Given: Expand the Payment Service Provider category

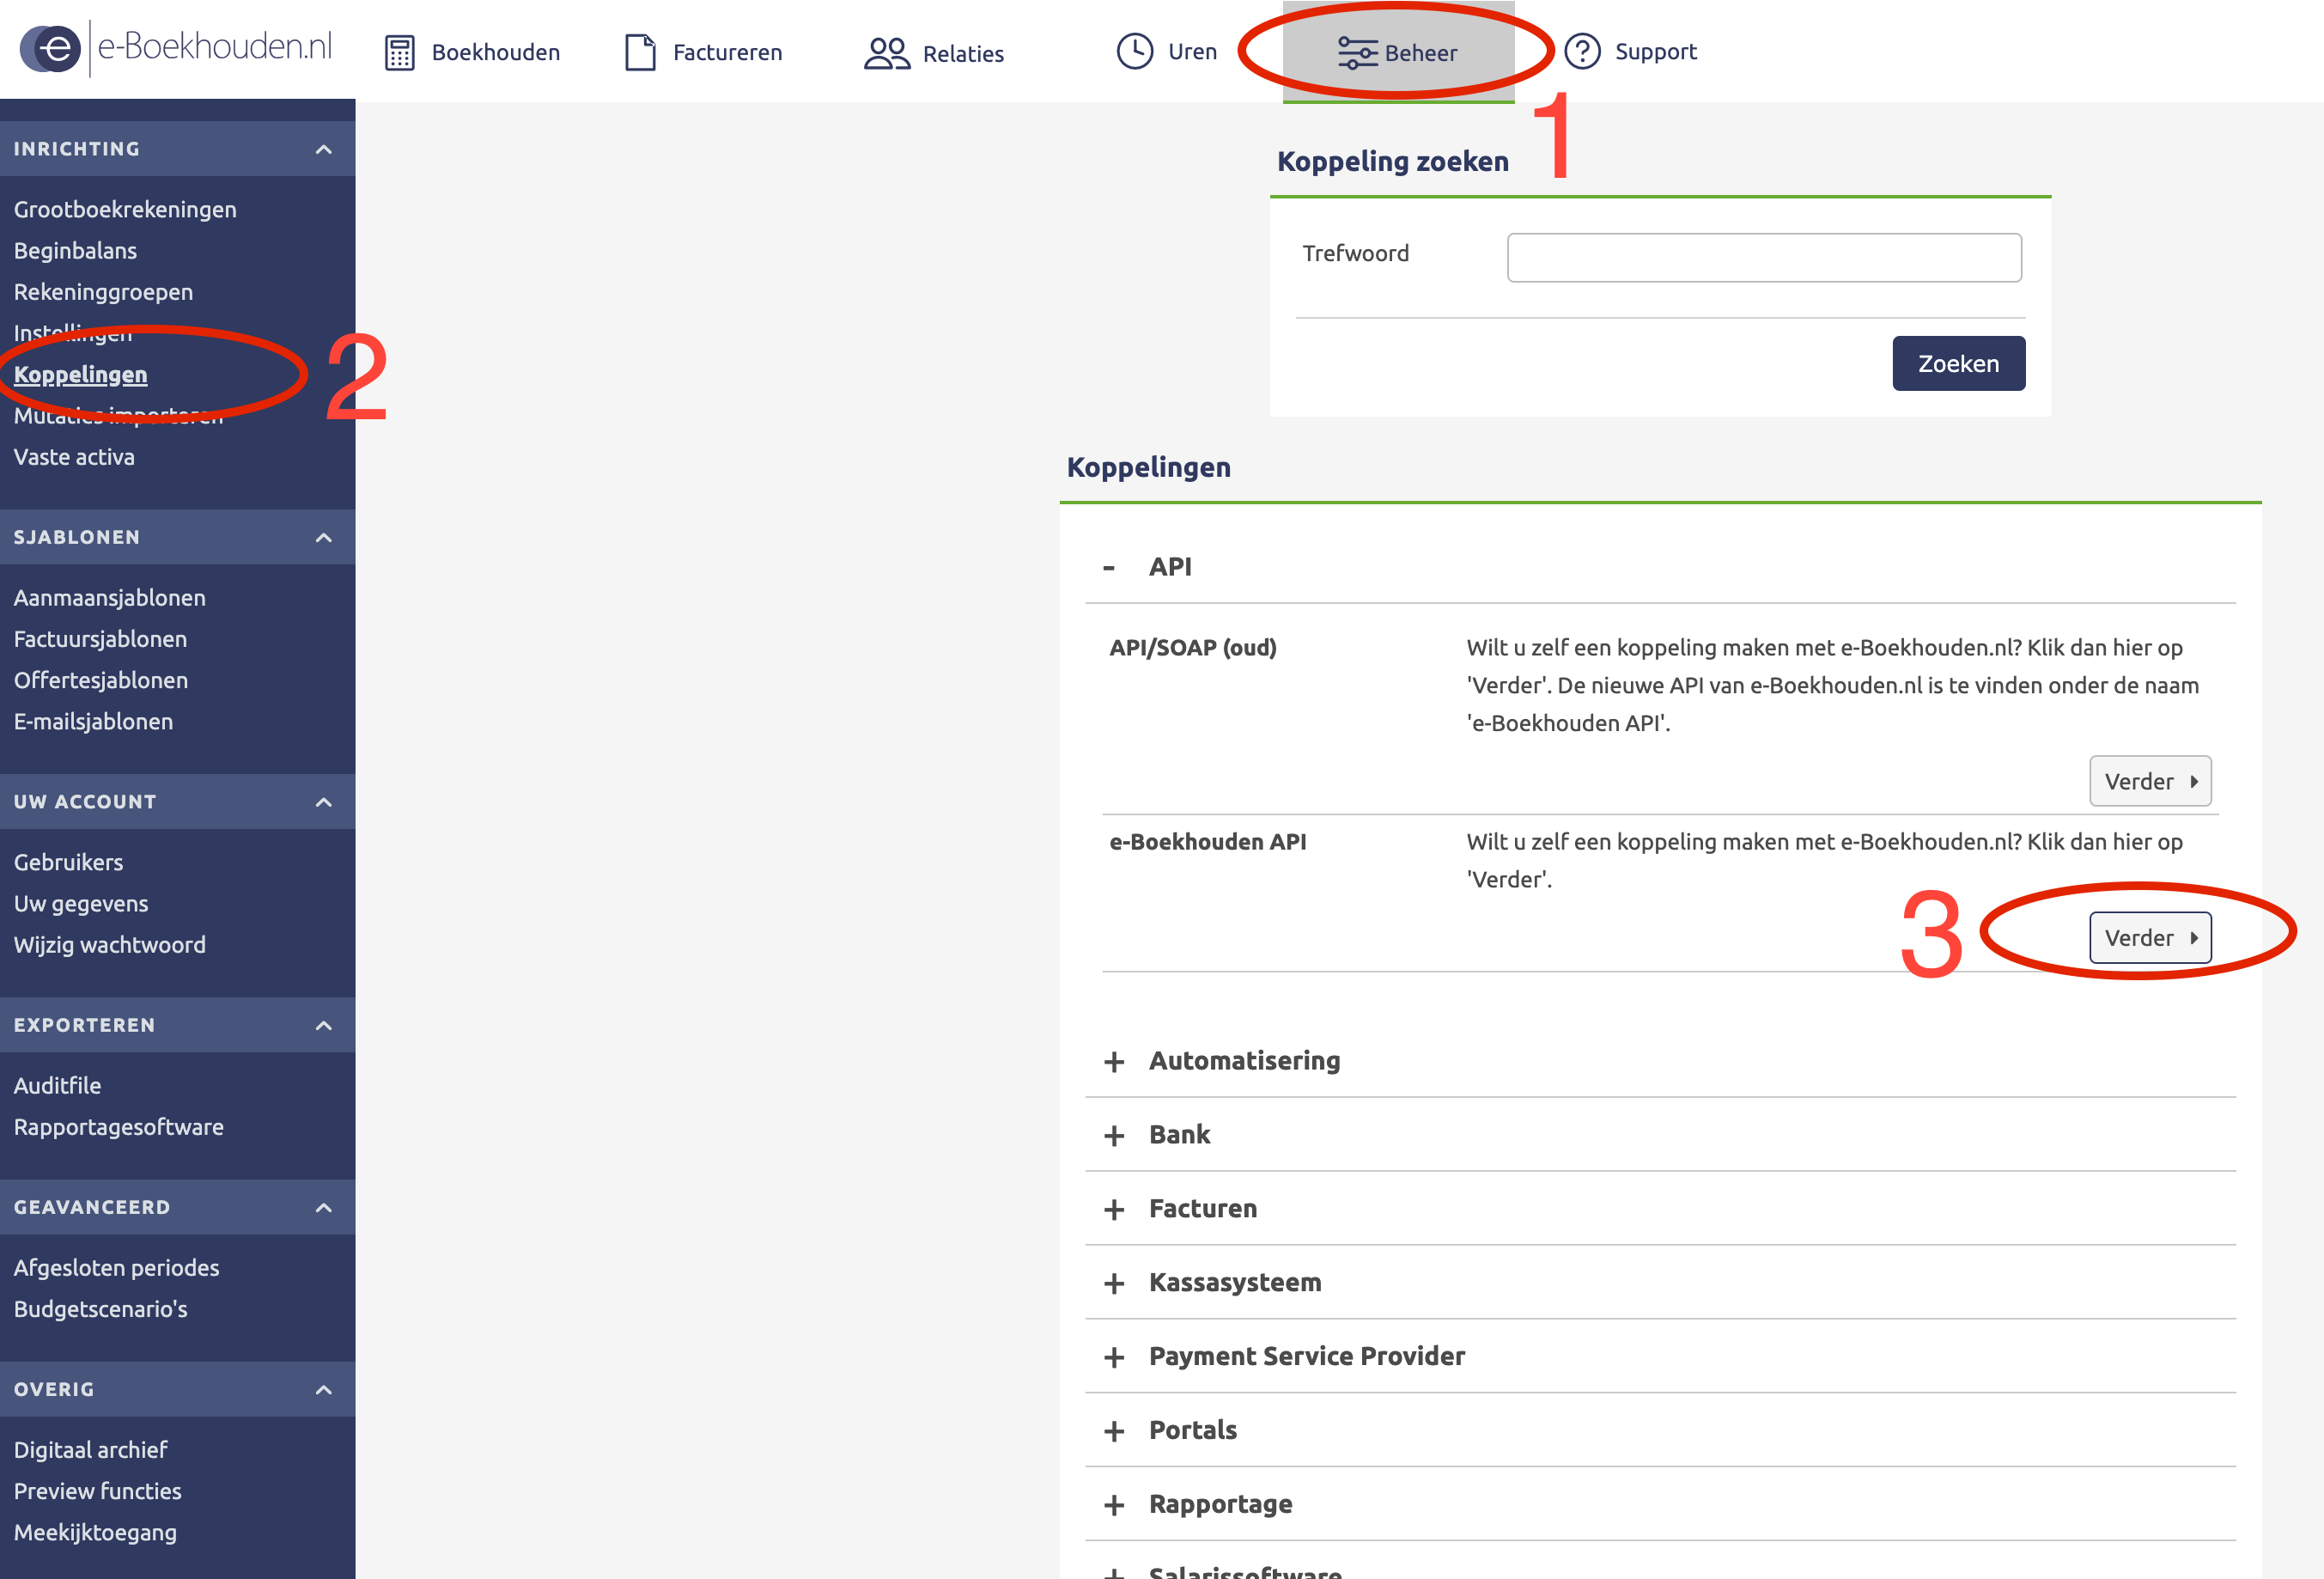Looking at the screenshot, I should [x=1306, y=1356].
